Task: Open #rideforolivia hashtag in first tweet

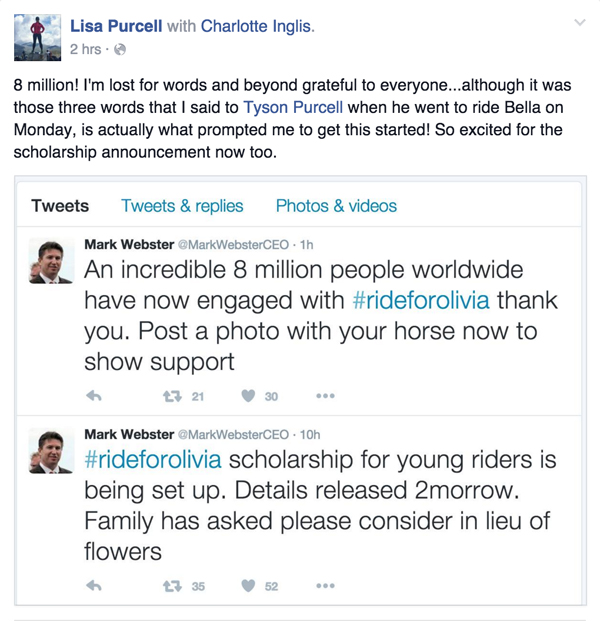Action: (x=421, y=300)
